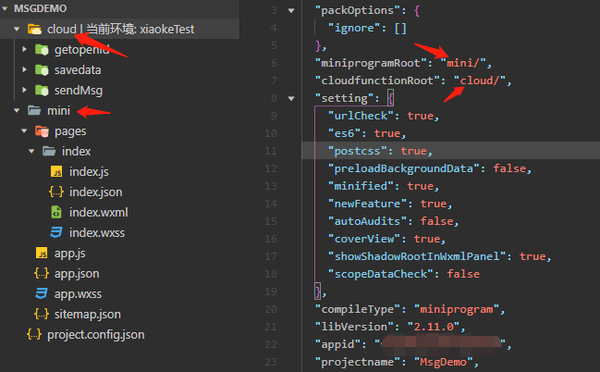The height and width of the screenshot is (372, 600).
Task: Click the index folder icon
Action: [49, 151]
